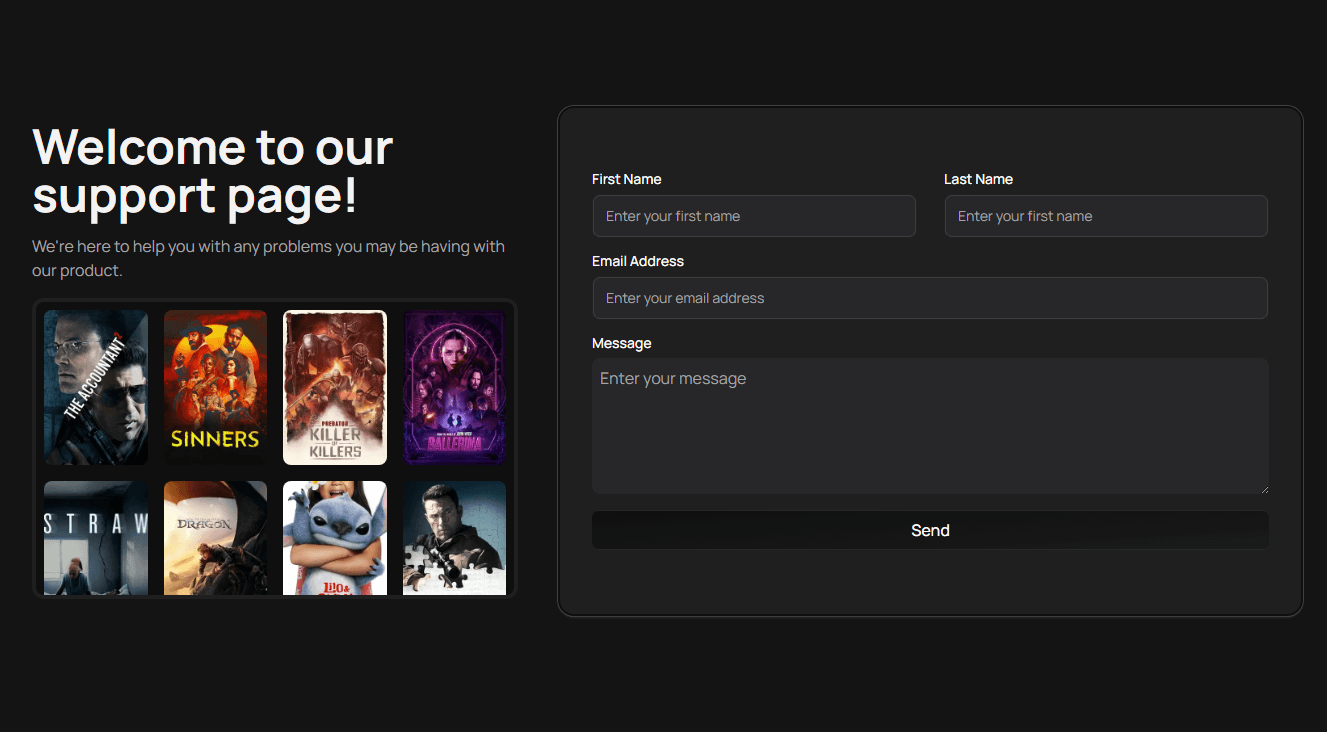Click the Welcome to our support page heading
Viewport: 1327px width, 732px height.
click(x=213, y=171)
